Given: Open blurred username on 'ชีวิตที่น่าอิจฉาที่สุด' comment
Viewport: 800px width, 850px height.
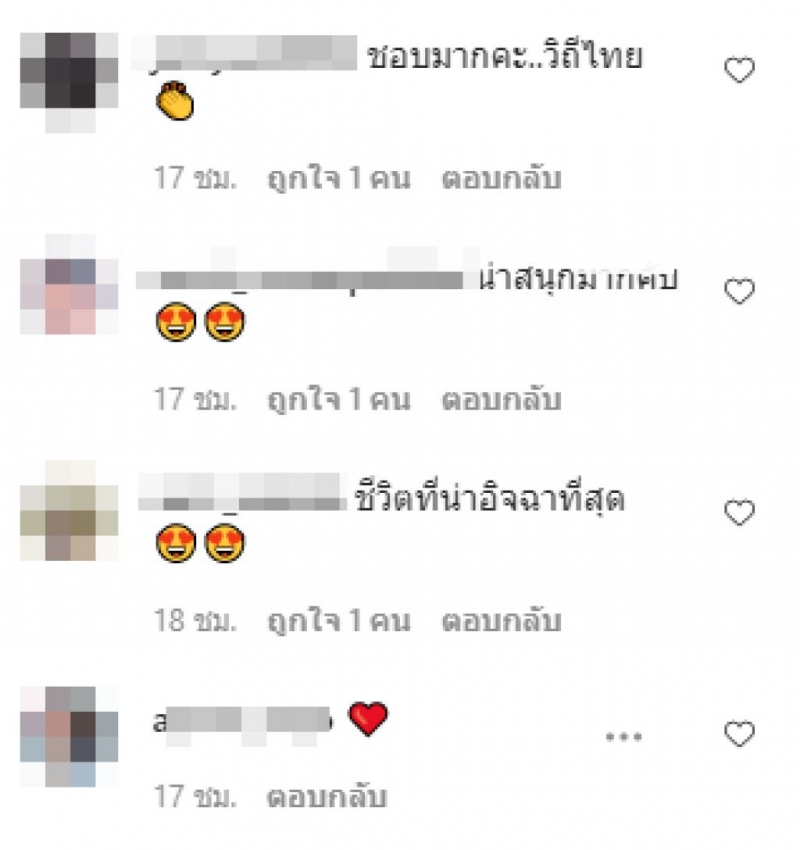Looking at the screenshot, I should coord(242,492).
